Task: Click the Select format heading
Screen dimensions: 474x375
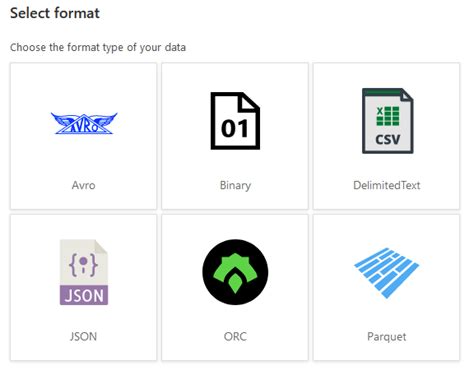Action: 55,13
